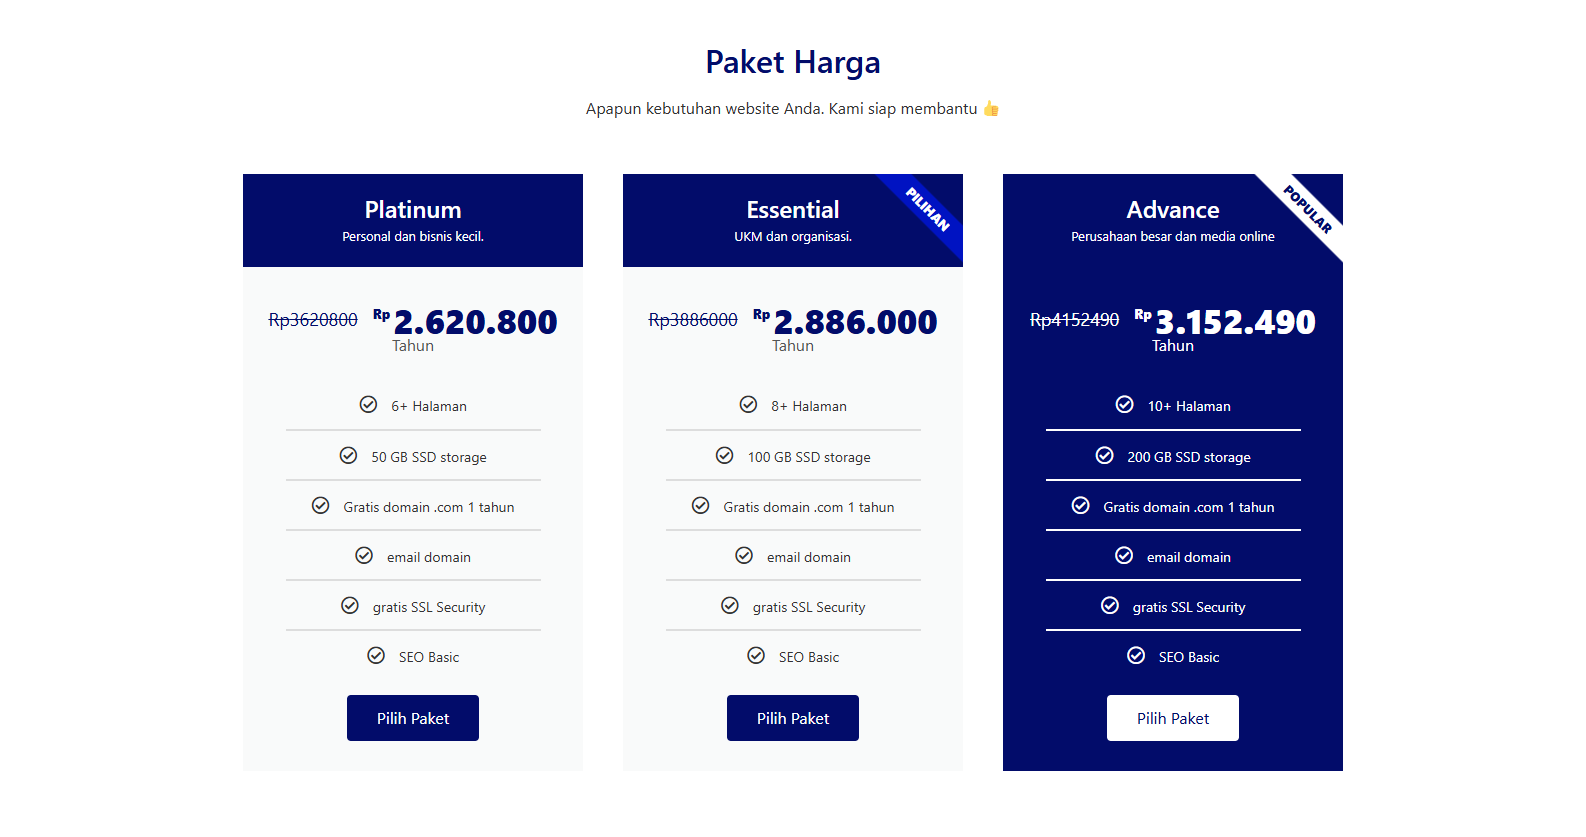
Task: Click check icon beside 50 GB SSD storage
Action: pos(348,456)
